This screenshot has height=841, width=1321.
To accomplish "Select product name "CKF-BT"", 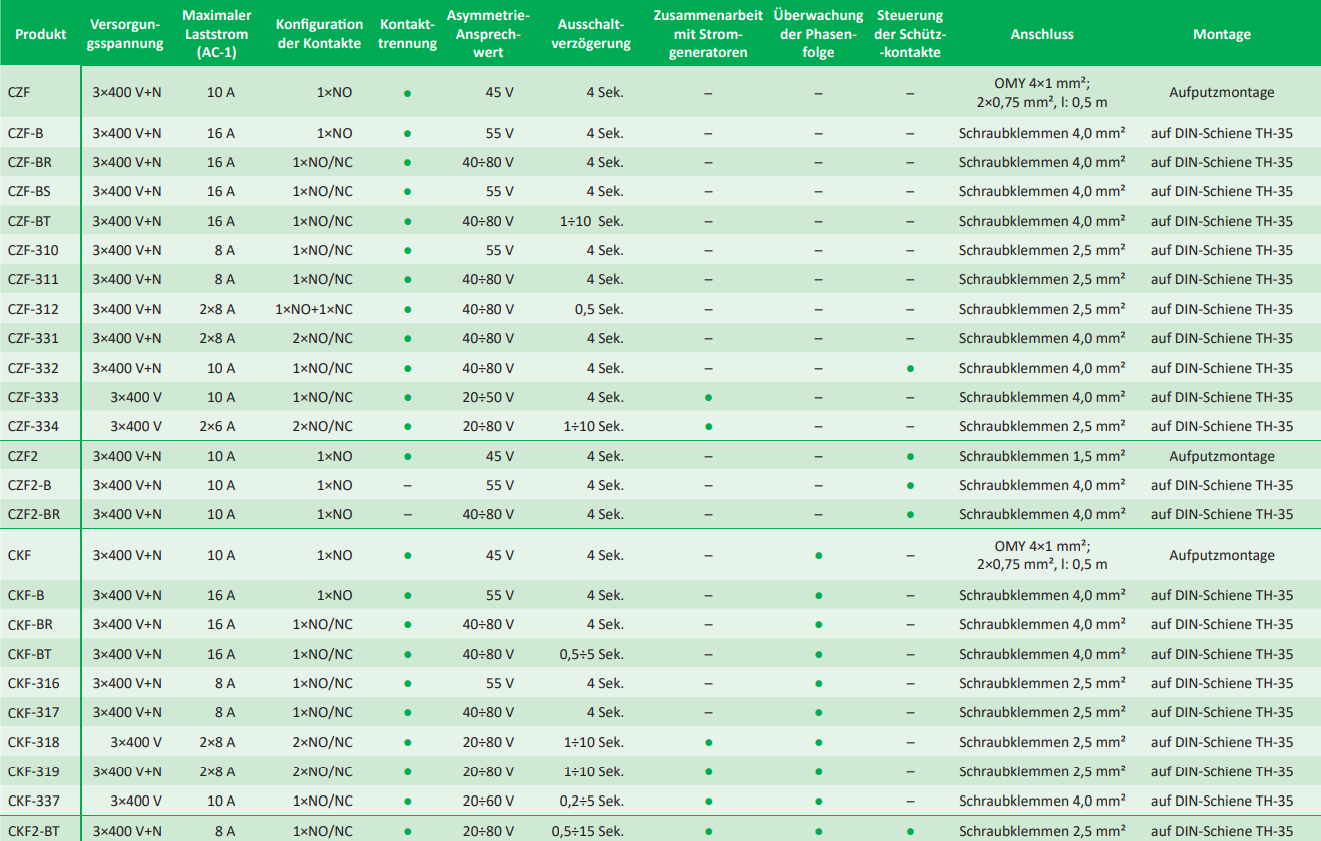I will point(30,654).
